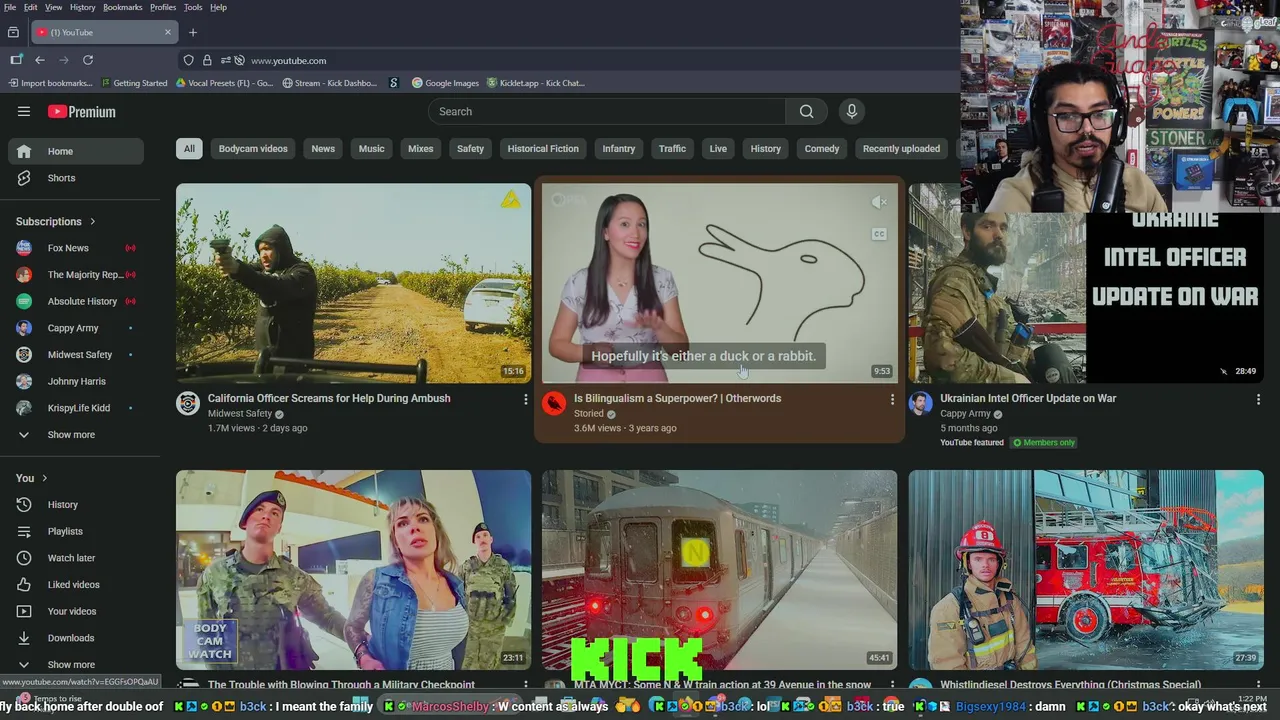The image size is (1280, 720).
Task: Open the Getting Started bookmark
Action: (134, 83)
